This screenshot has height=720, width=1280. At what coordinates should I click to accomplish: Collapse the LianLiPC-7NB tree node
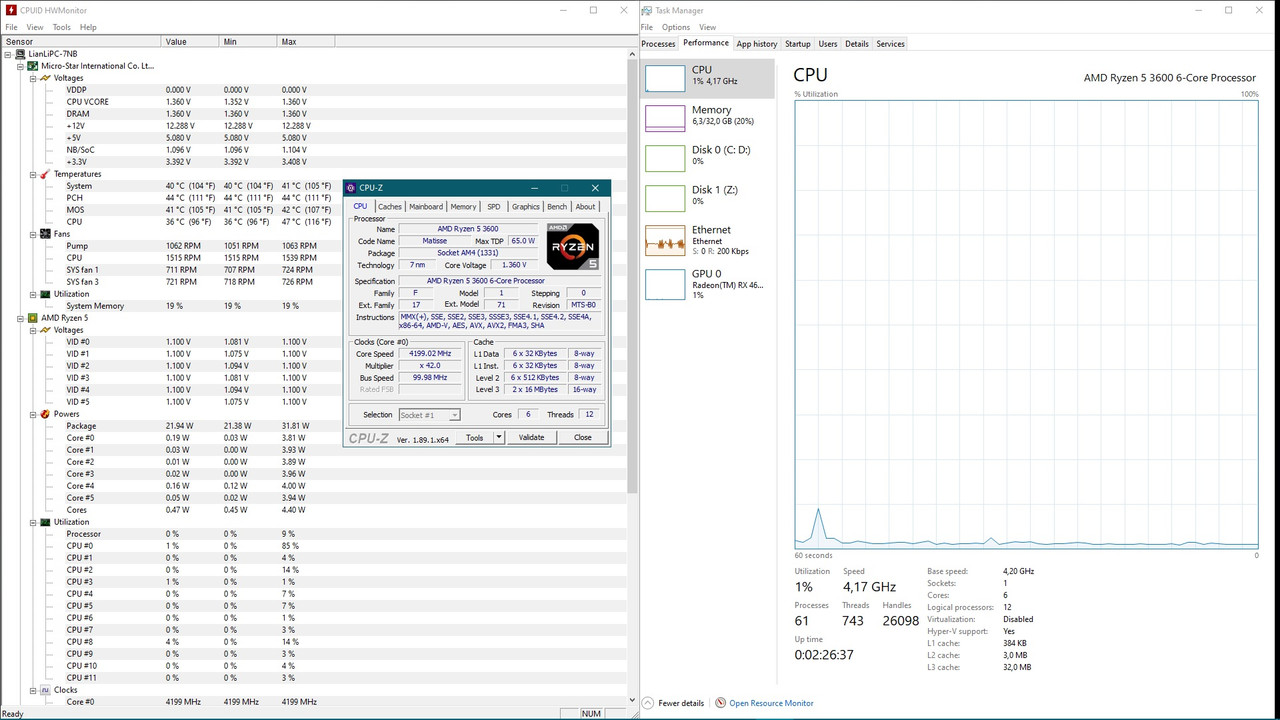pyautogui.click(x=9, y=54)
